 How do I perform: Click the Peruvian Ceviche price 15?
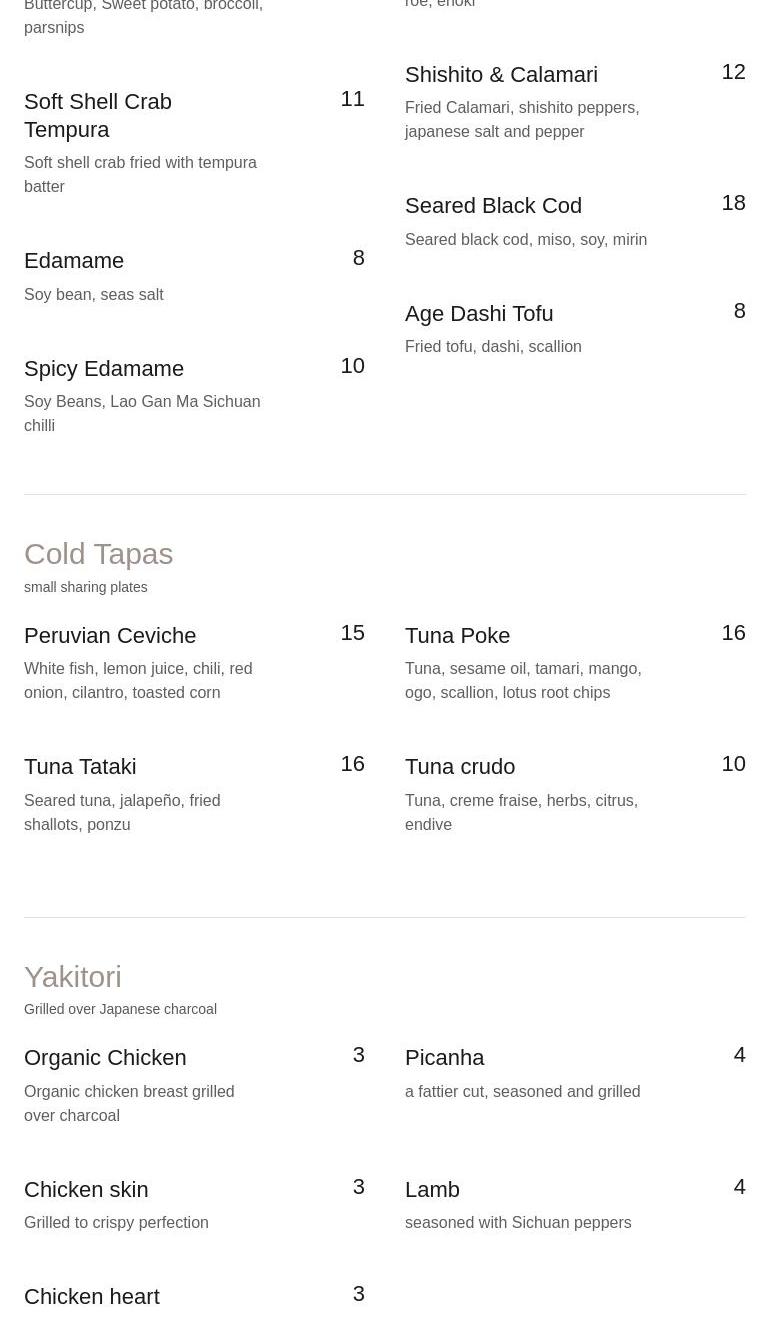352,633
